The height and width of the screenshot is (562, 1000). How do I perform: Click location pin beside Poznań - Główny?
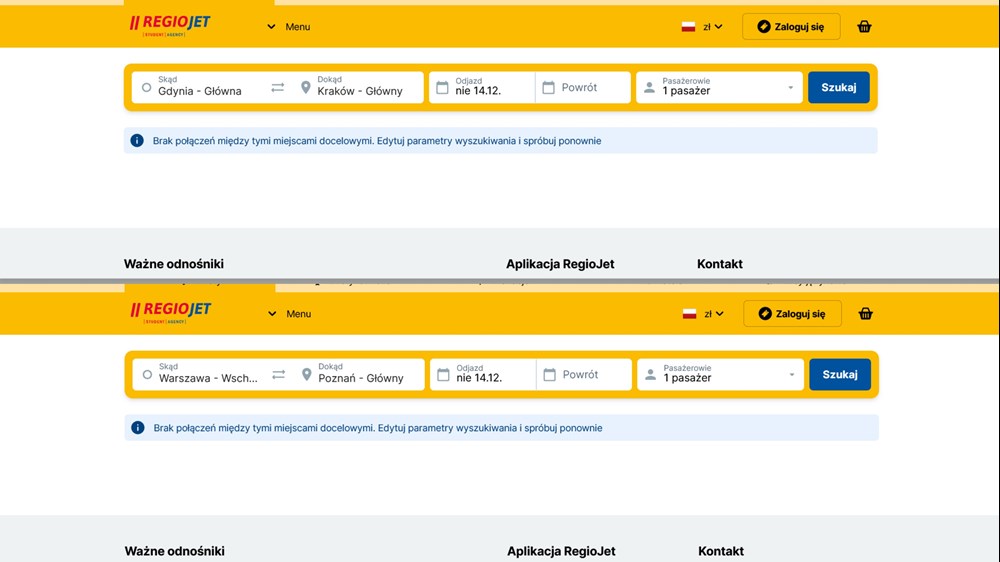[307, 375]
